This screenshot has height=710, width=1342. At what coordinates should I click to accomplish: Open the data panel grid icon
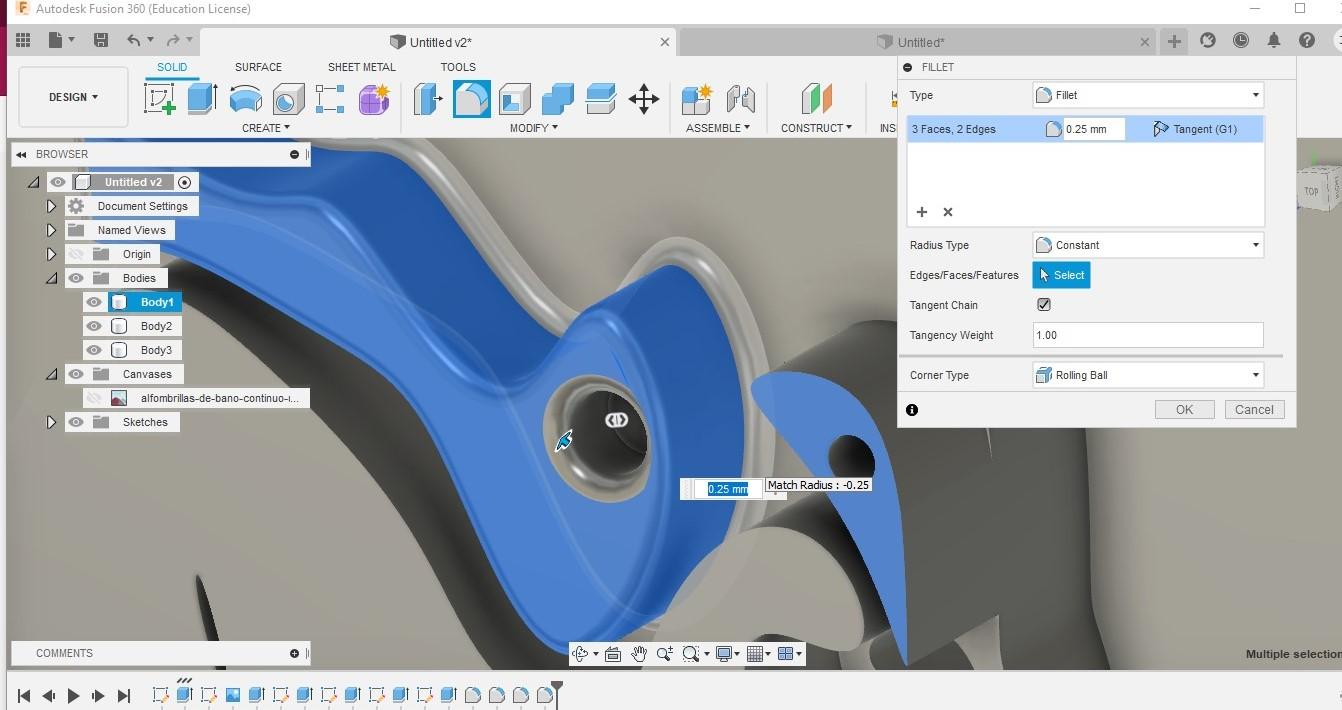pyautogui.click(x=23, y=40)
